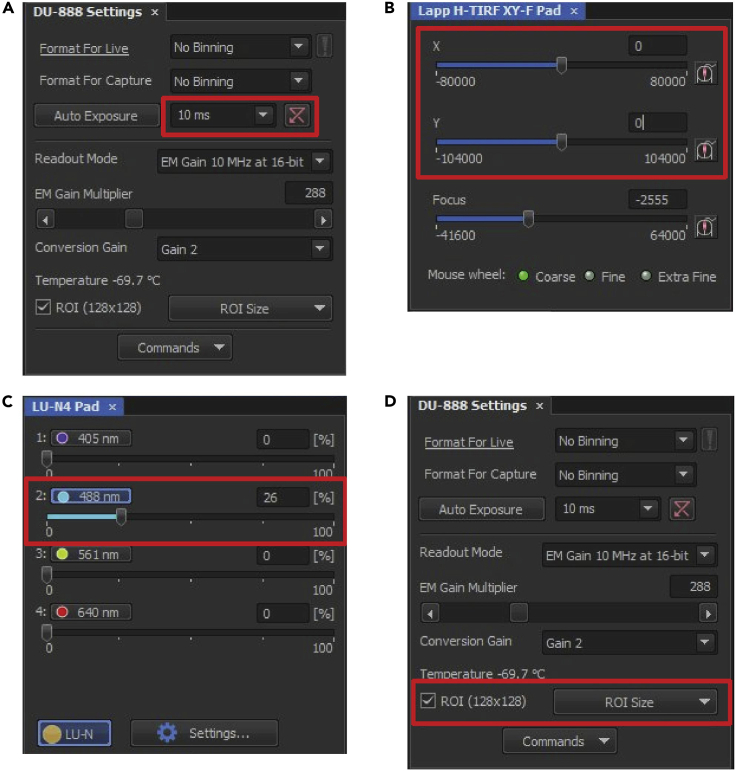736x771 pixels.
Task: Click the Focus reset icon beside slider
Action: pyautogui.click(x=706, y=227)
